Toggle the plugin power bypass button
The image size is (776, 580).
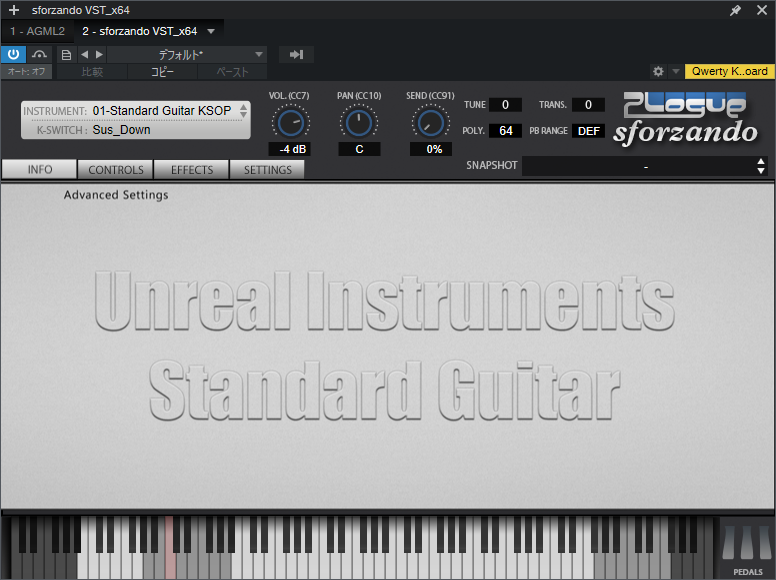[x=13, y=54]
